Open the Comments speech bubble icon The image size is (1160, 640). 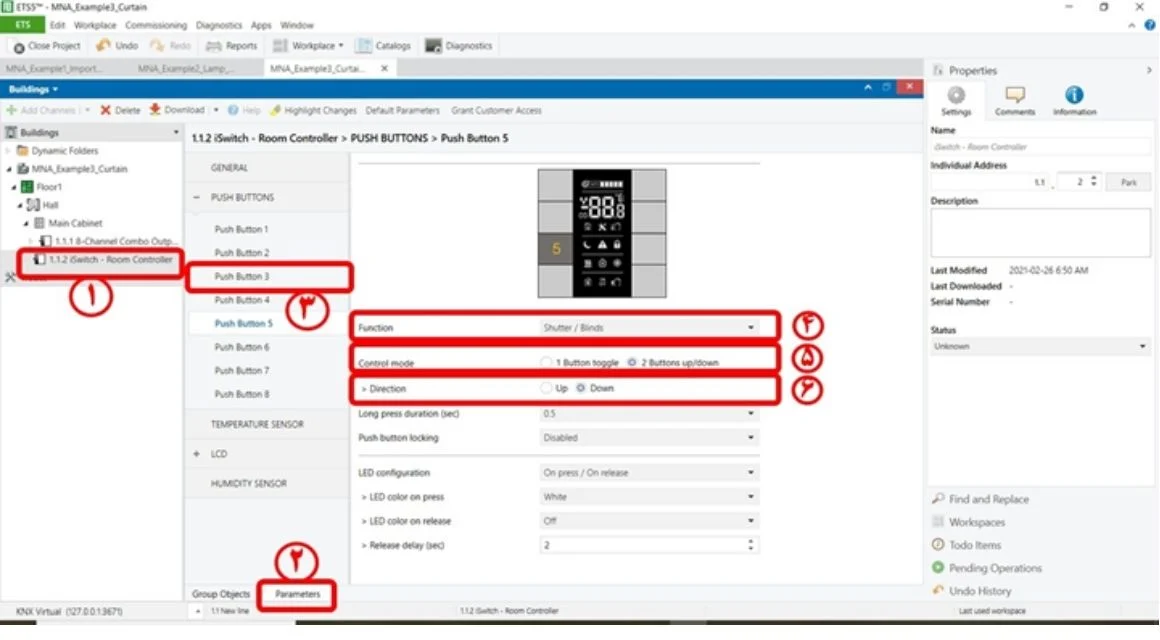point(1015,95)
